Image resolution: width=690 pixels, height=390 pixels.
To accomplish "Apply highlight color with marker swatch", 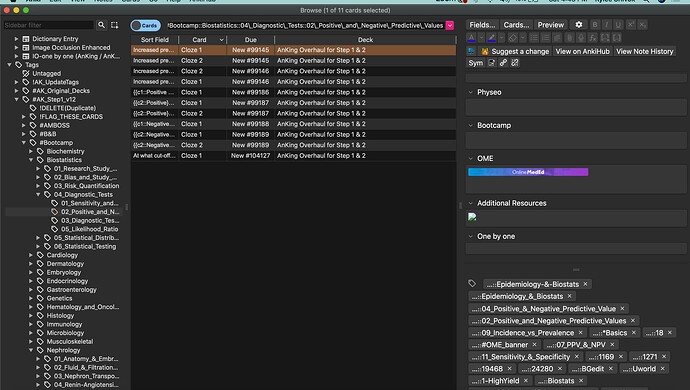I will coord(492,38).
